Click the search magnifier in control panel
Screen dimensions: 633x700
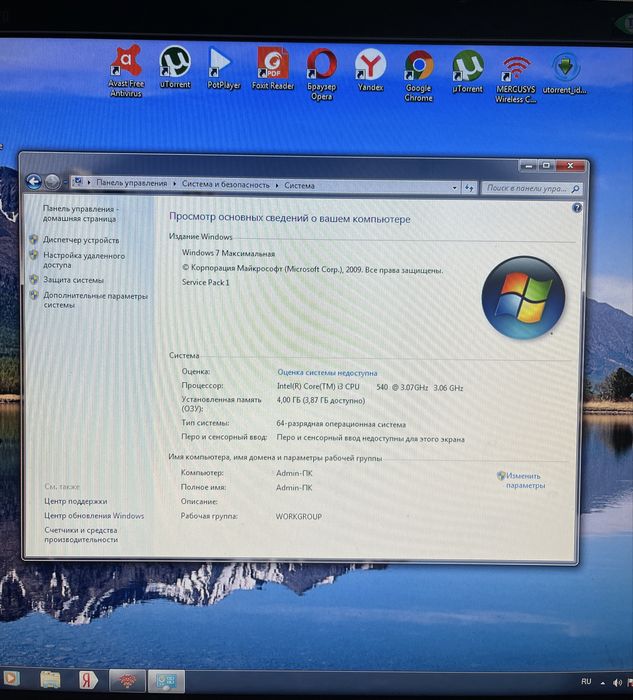[x=576, y=189]
